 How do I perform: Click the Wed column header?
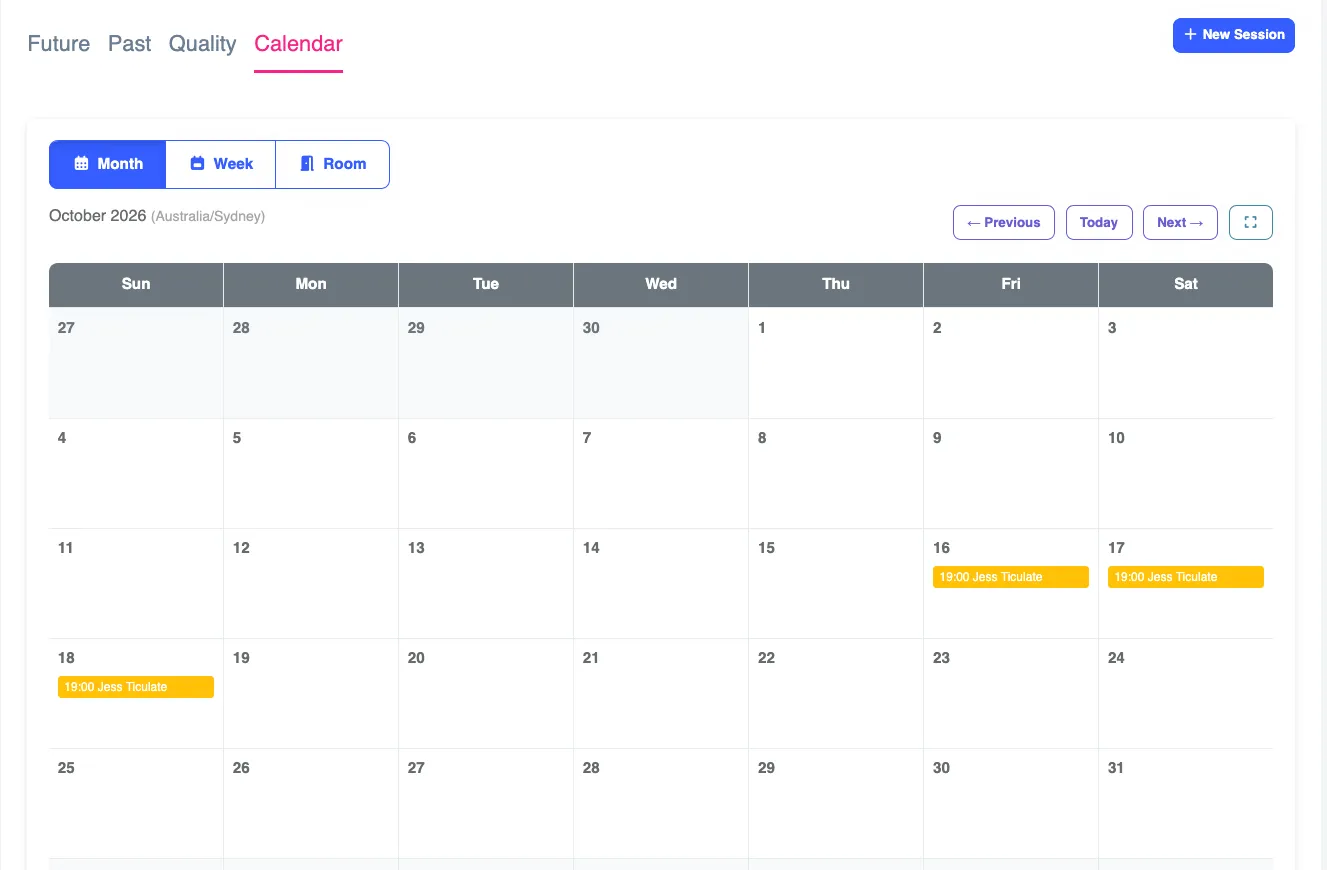(x=661, y=284)
